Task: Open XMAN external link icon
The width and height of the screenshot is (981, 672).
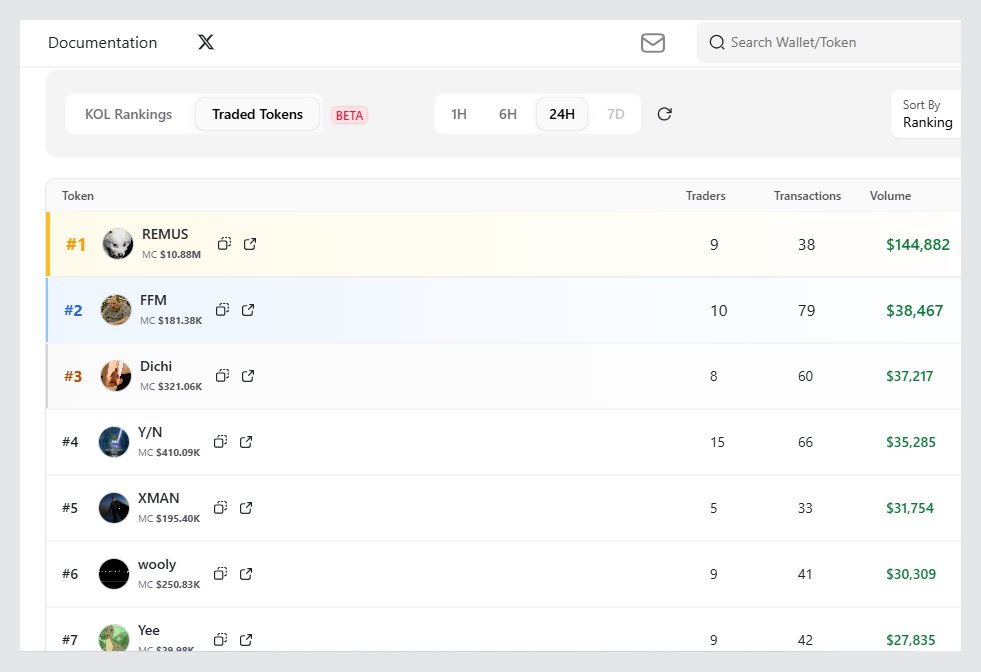Action: coord(246,507)
